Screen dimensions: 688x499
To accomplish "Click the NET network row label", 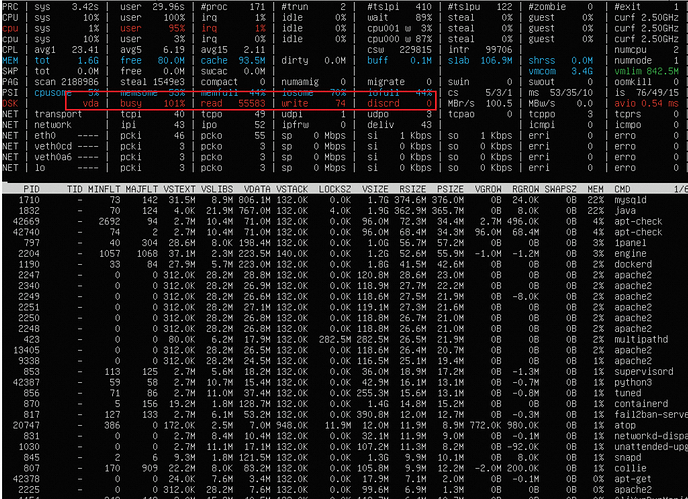I will [x=10, y=125].
